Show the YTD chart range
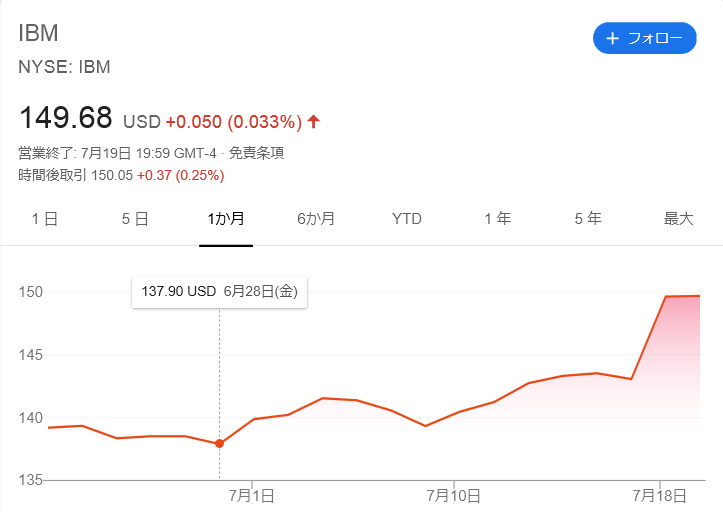723x512 pixels. pos(407,219)
